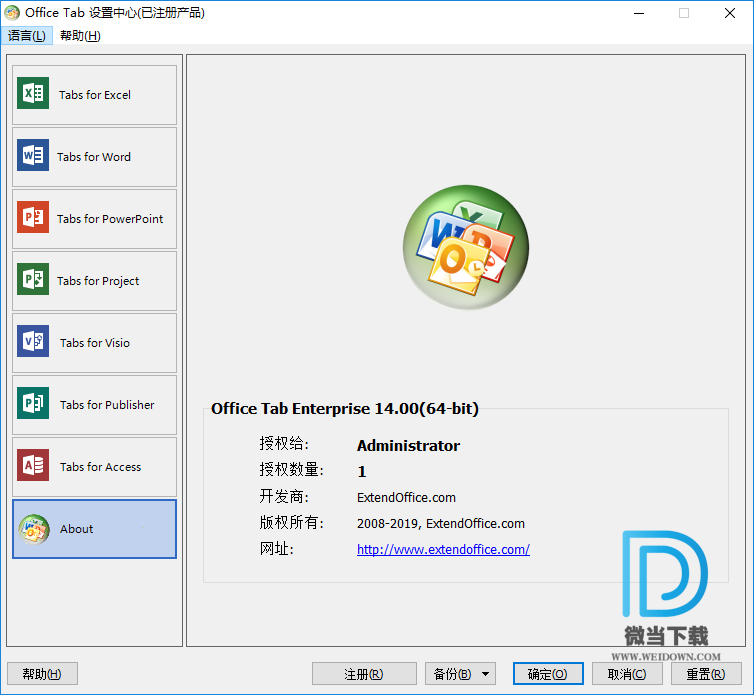Viewport: 754px width, 695px height.
Task: Click the 注册(R) register button
Action: [364, 674]
